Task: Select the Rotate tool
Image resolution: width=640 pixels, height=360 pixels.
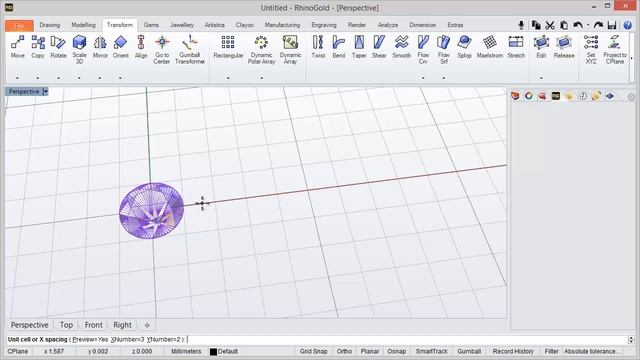Action: (x=58, y=47)
